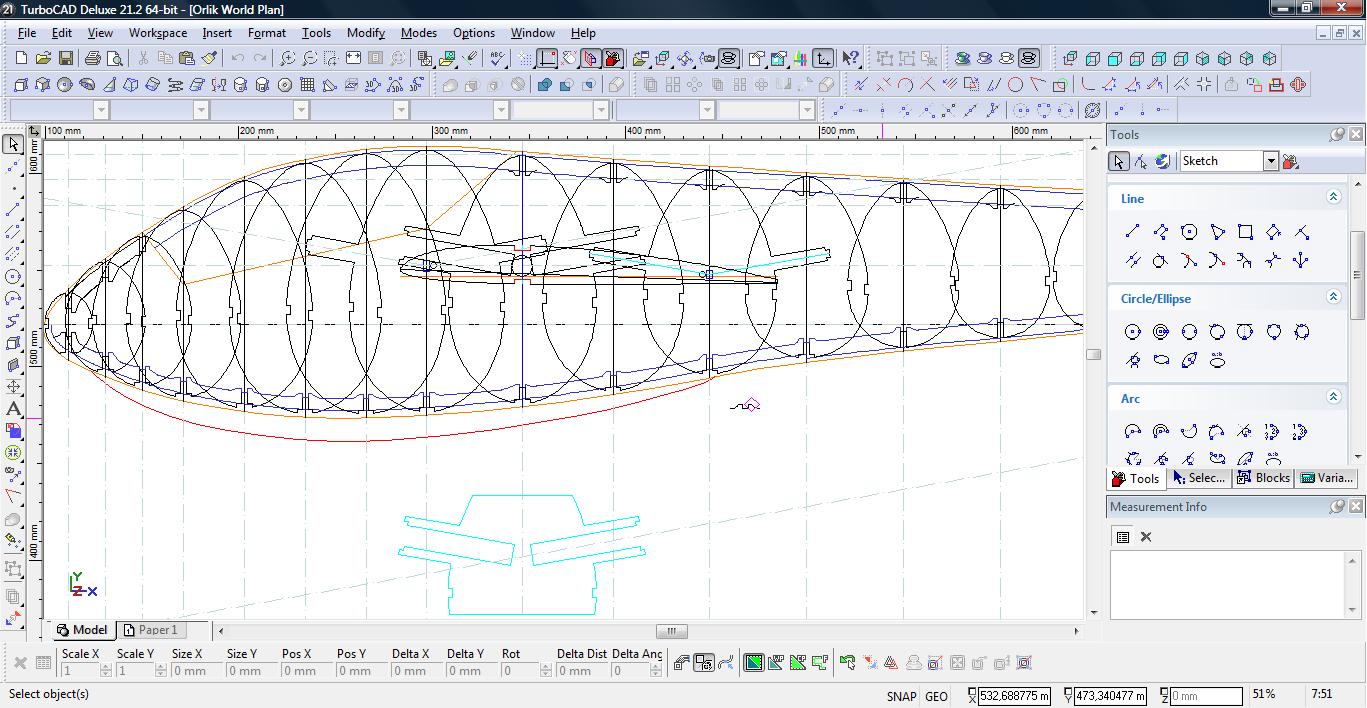Toggle SNAP mode in status bar
1367x708 pixels.
pyautogui.click(x=900, y=696)
